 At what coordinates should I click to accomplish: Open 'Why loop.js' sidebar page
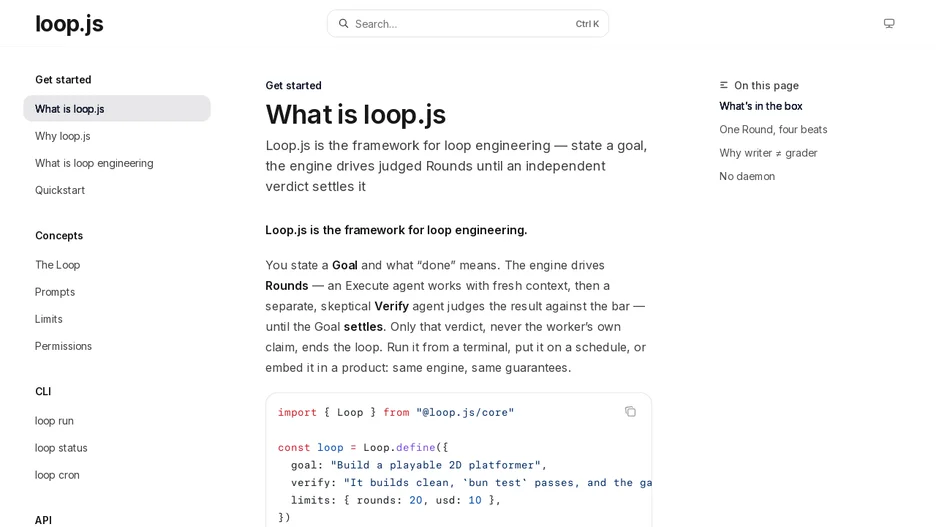pos(63,136)
